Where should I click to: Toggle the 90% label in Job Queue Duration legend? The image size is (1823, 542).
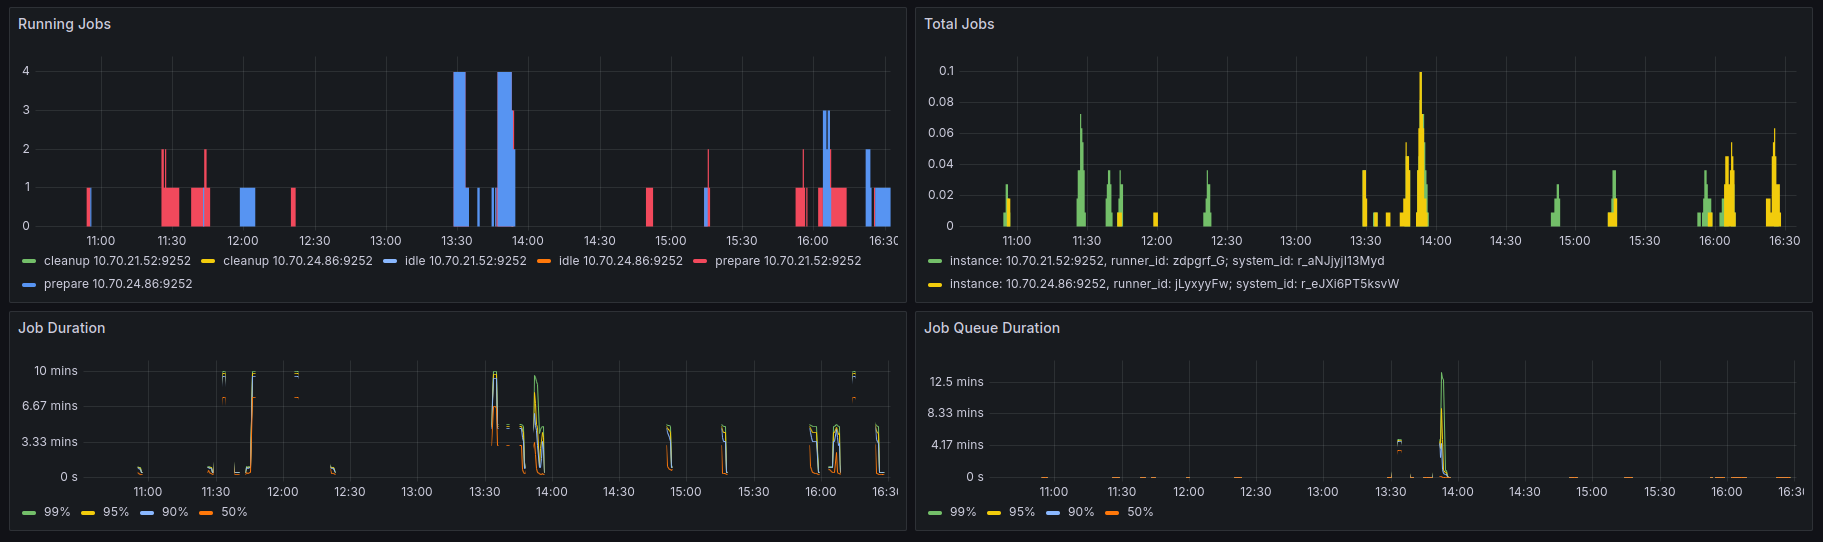(1081, 512)
